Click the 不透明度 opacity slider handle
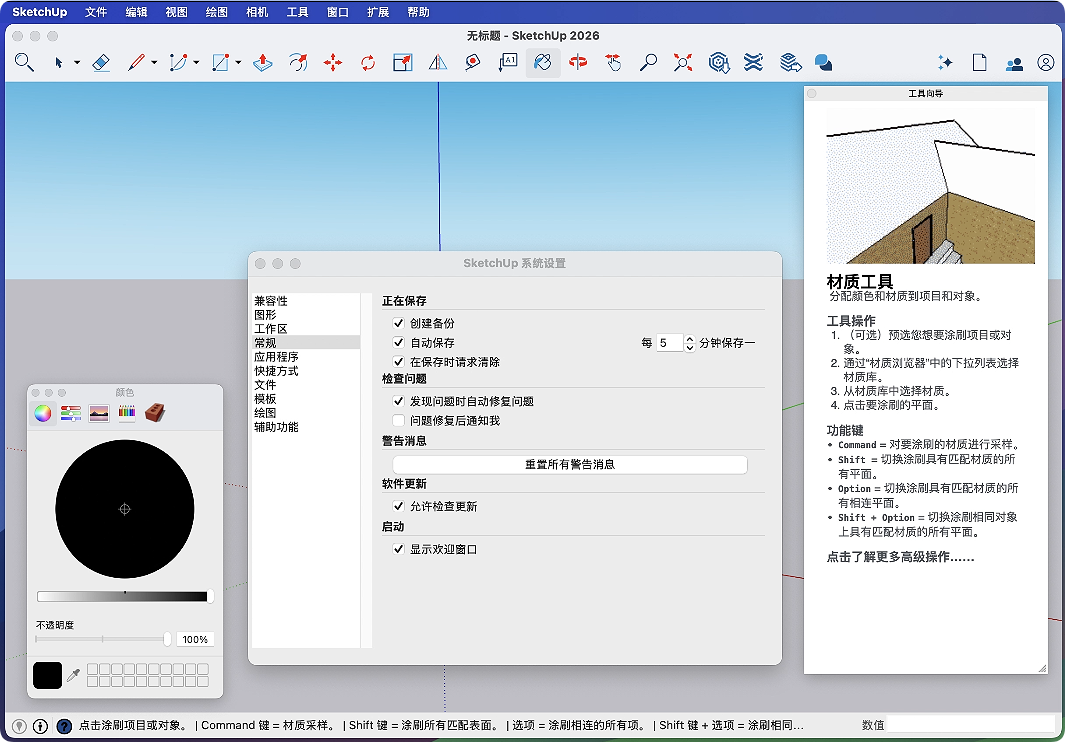The image size is (1065, 742). coord(167,639)
